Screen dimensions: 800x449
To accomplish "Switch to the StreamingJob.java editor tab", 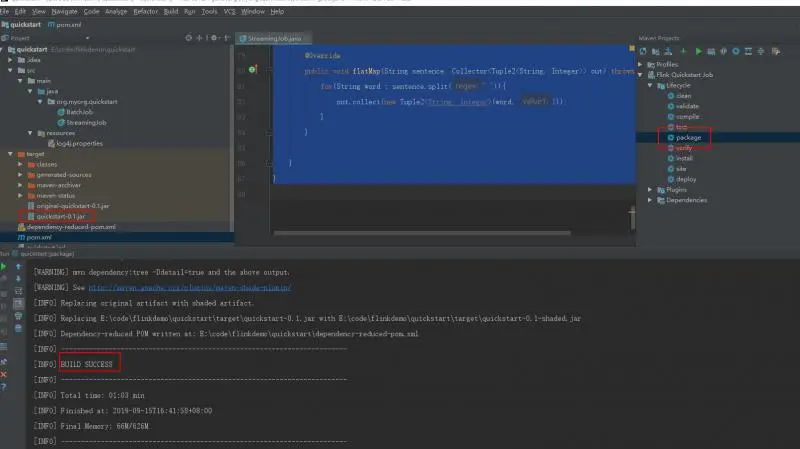I will (x=274, y=38).
